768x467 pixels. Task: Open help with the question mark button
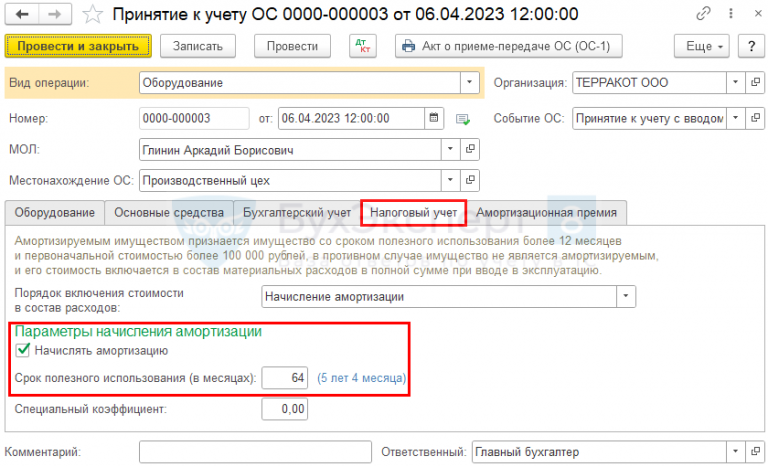(x=751, y=46)
